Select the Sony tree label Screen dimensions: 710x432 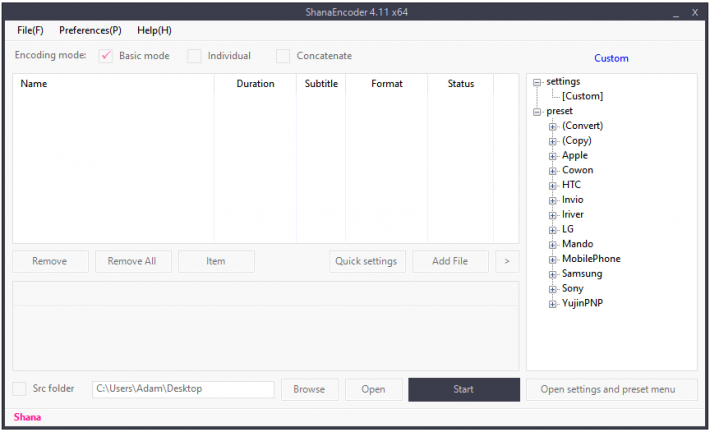coord(572,288)
